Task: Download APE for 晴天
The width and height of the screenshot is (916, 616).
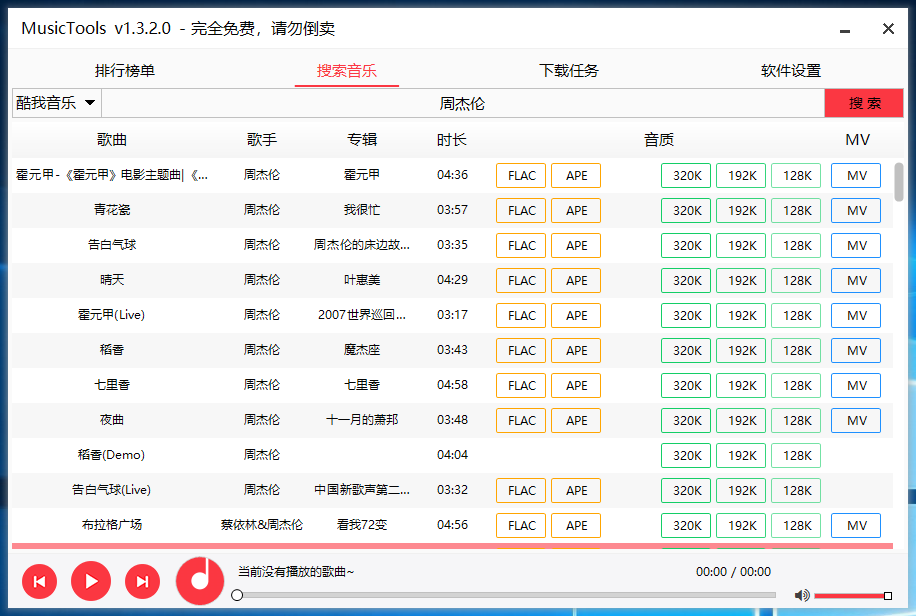Action: (x=576, y=281)
